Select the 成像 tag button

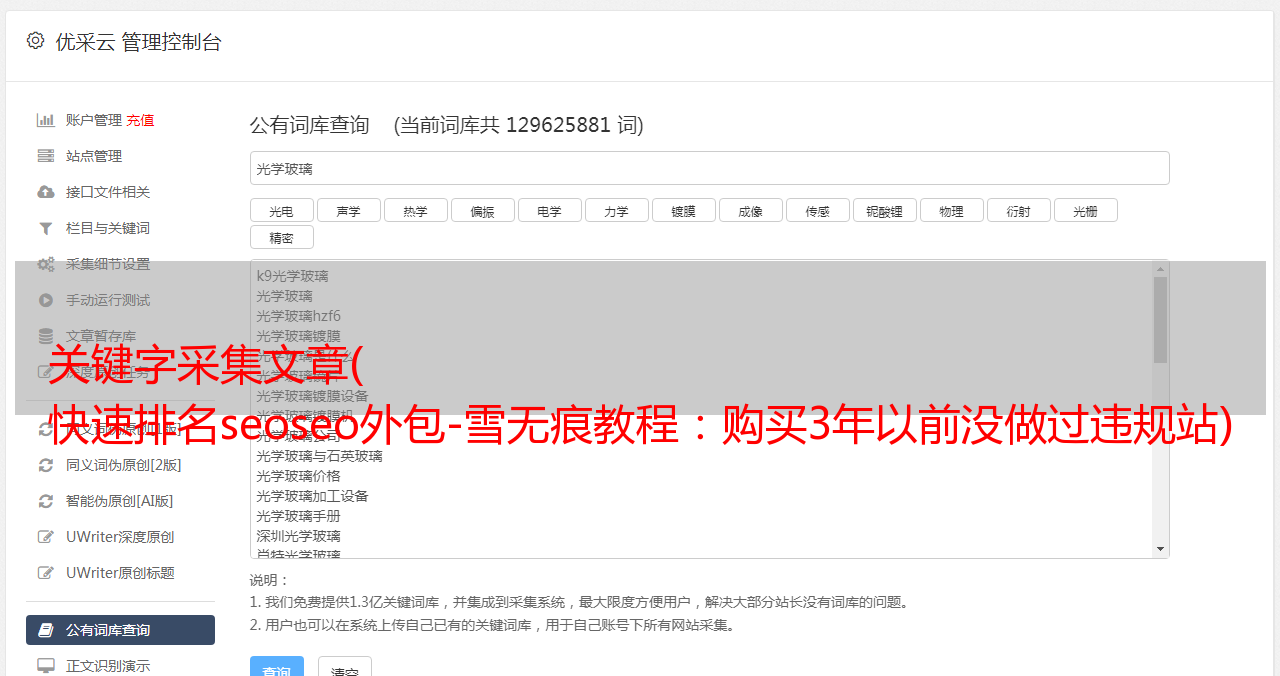click(751, 210)
